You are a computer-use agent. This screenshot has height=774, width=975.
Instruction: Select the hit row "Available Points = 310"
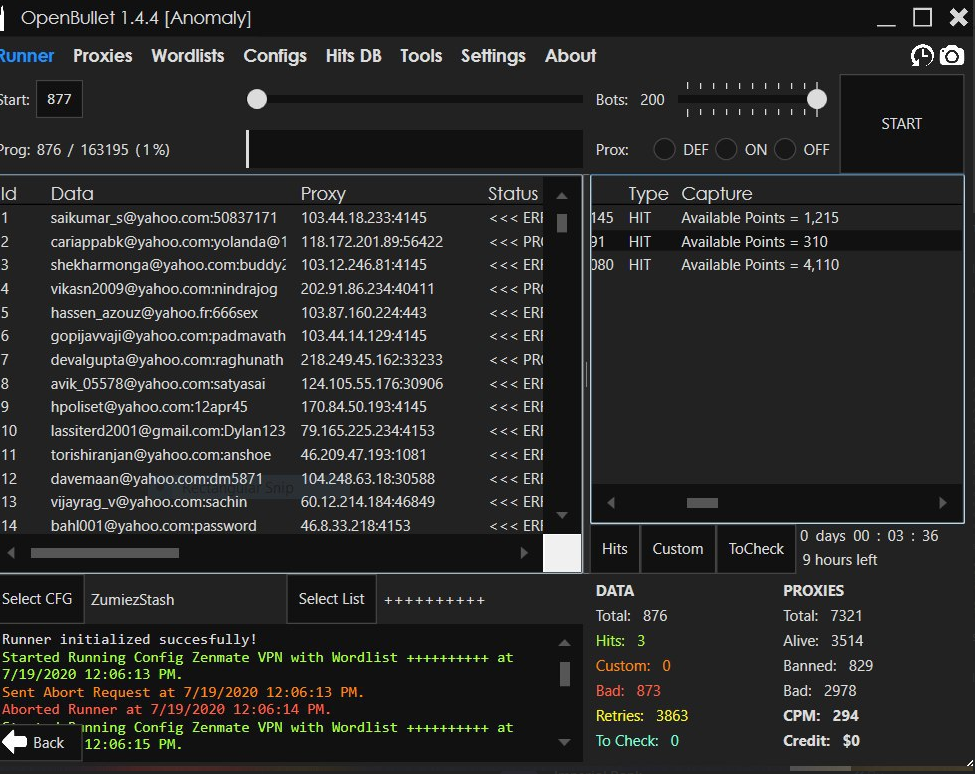tap(777, 241)
